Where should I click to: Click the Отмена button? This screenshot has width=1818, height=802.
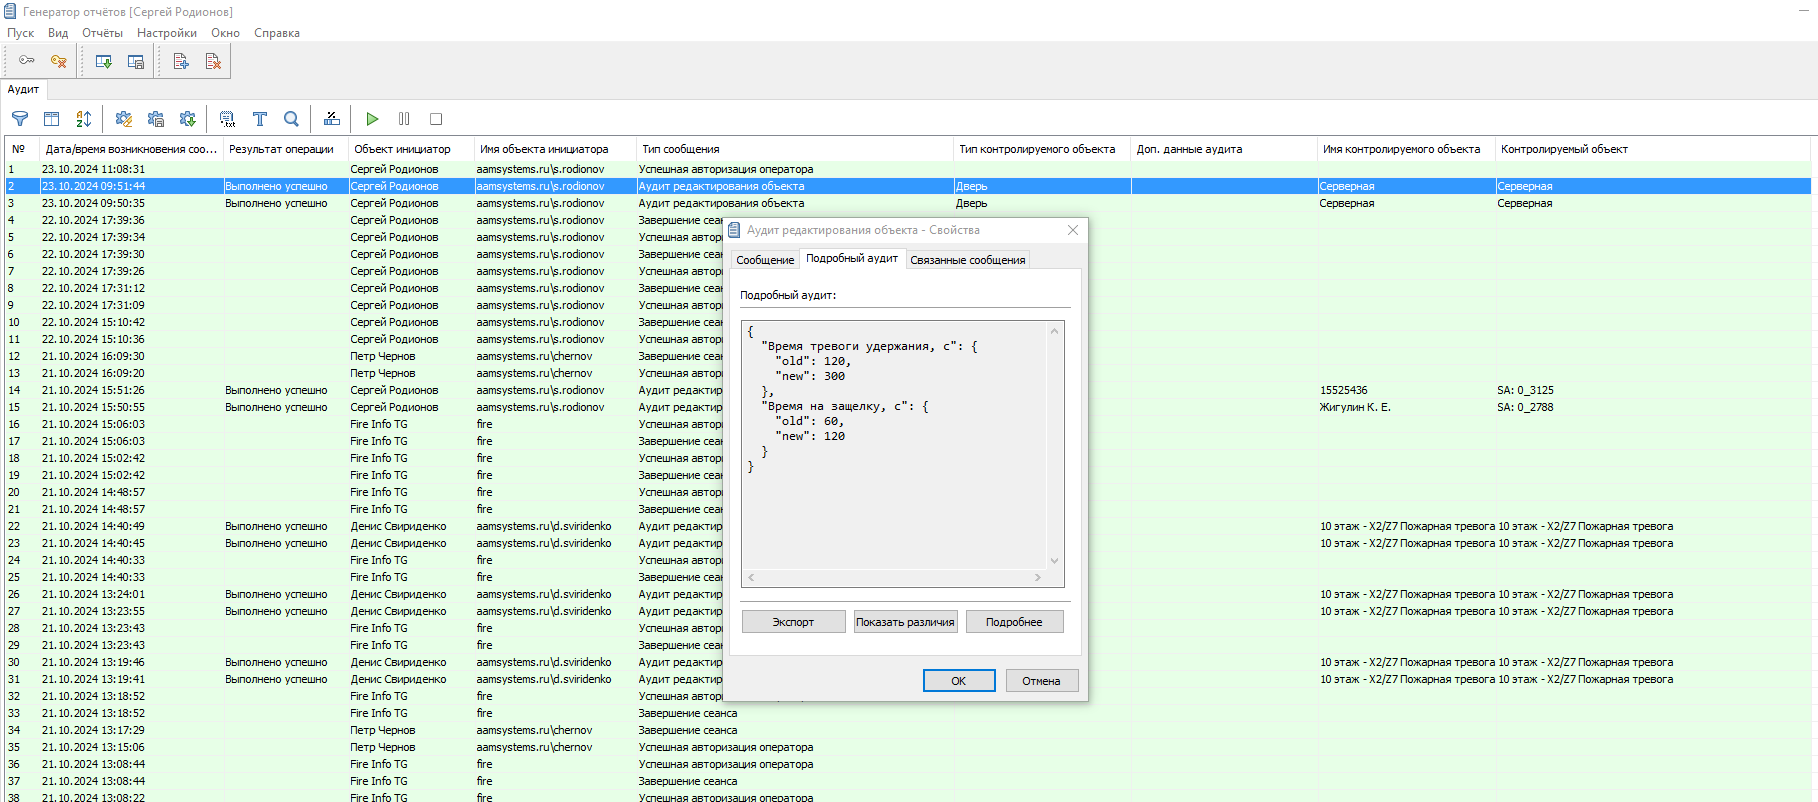pyautogui.click(x=1041, y=681)
